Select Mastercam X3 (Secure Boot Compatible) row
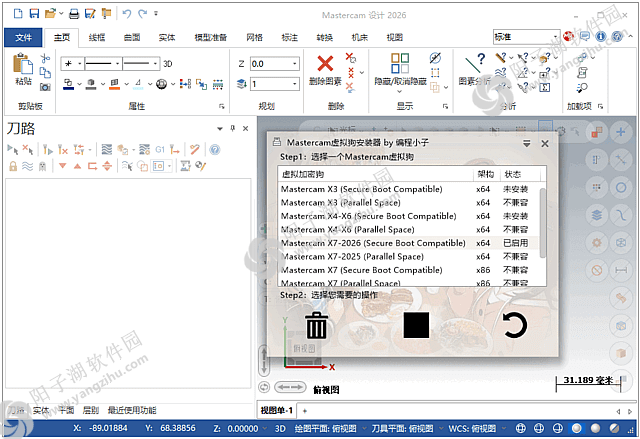 [x=407, y=189]
